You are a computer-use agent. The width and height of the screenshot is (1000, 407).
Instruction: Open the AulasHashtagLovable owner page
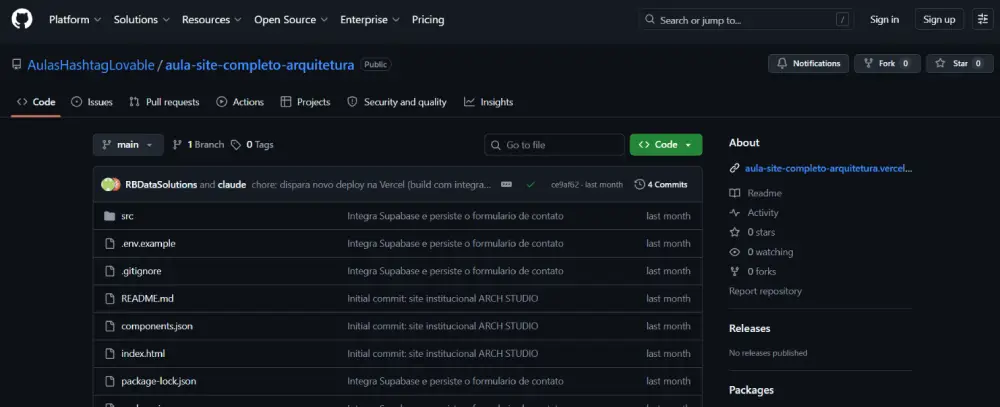(x=91, y=65)
